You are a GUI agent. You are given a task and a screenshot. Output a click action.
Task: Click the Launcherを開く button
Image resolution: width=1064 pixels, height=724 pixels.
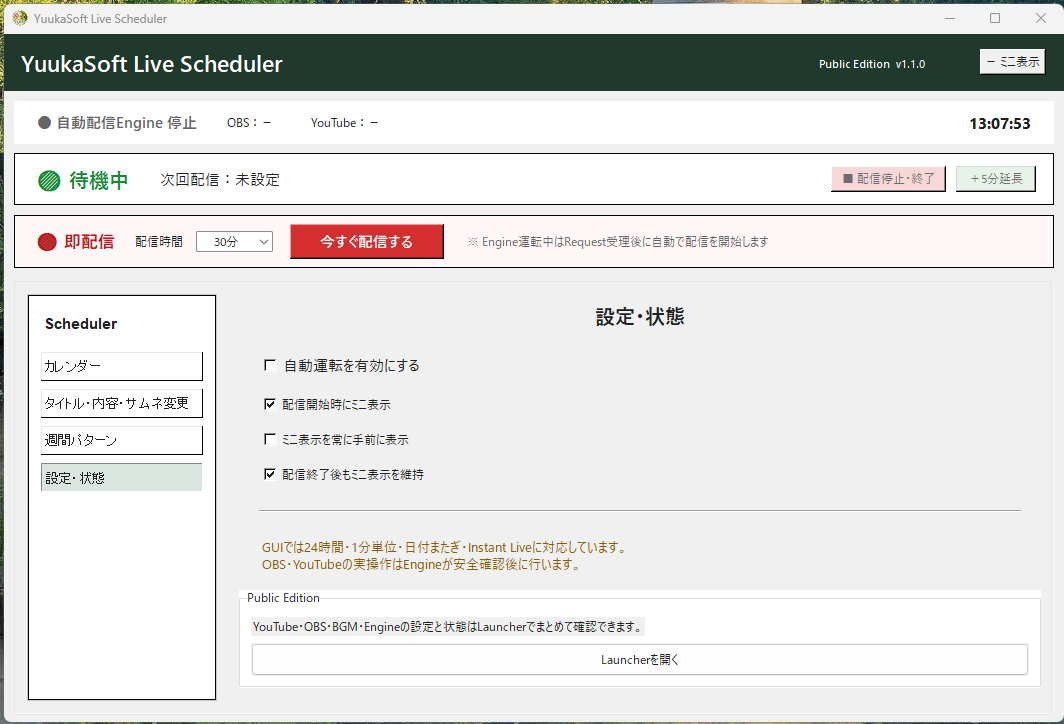639,660
